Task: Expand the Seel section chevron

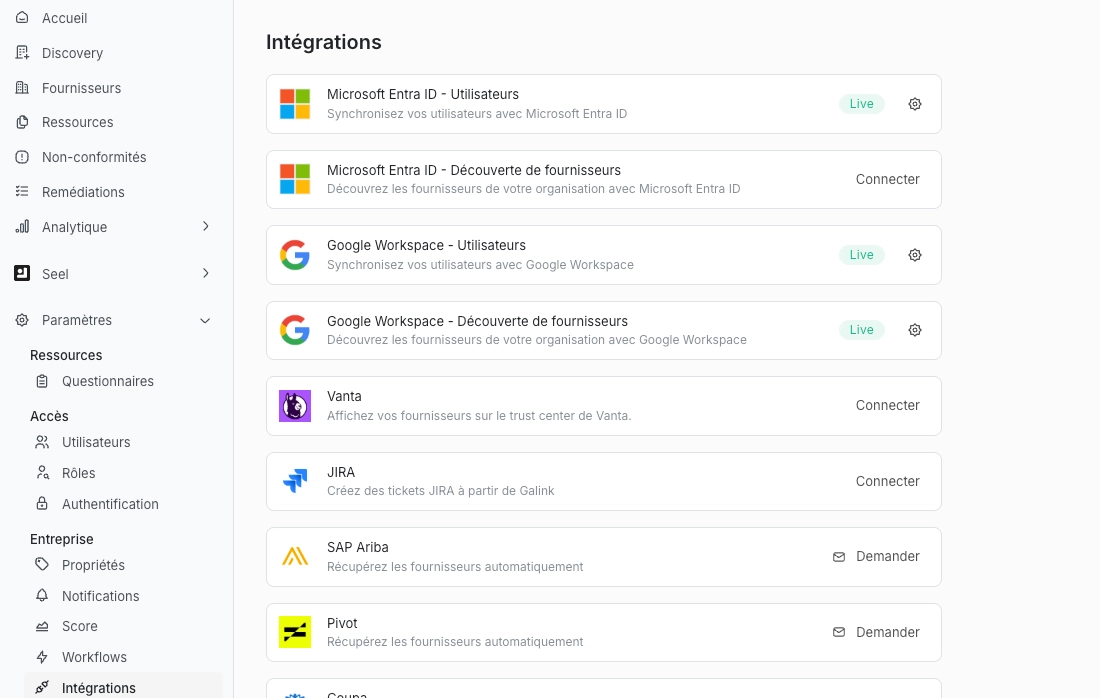Action: coord(205,273)
